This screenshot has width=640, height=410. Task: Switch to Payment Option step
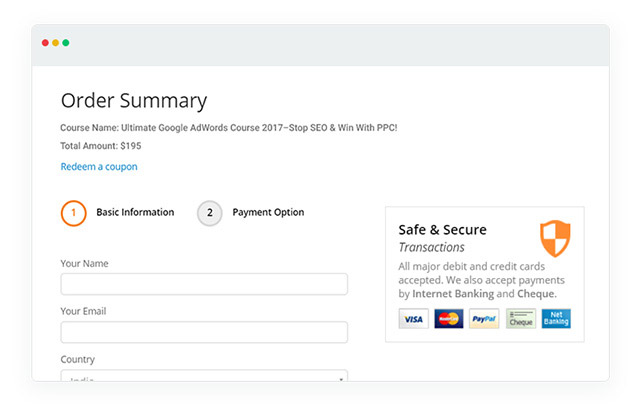pyautogui.click(x=268, y=213)
